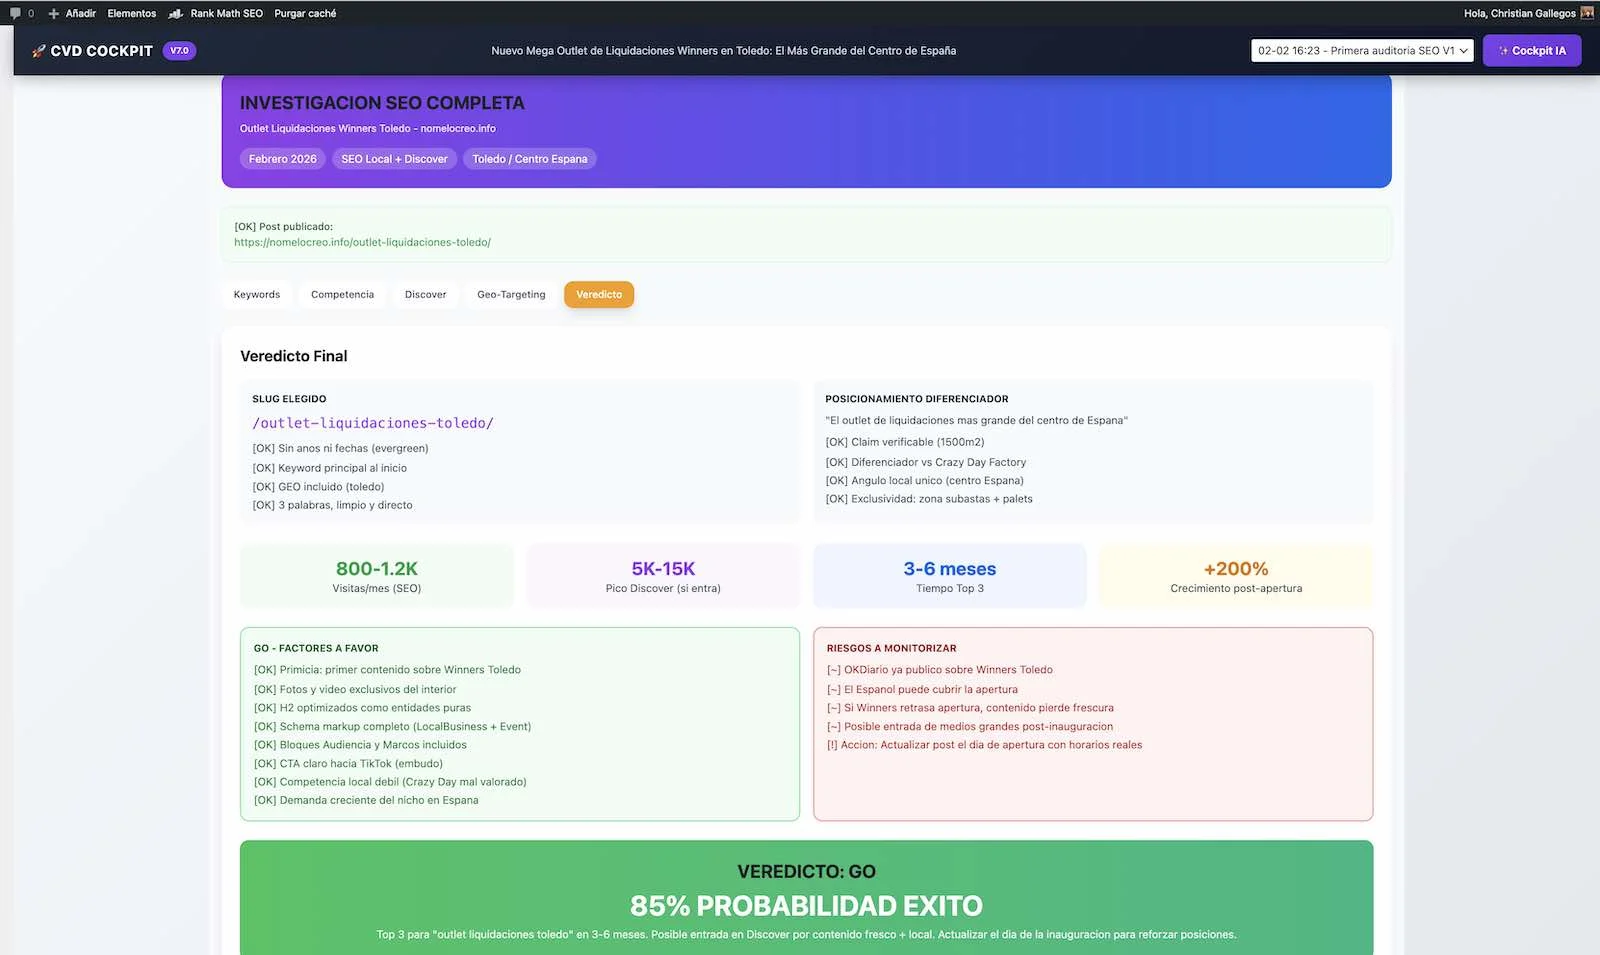Viewport: 1600px width, 955px height.
Task: Switch to the Discover tab
Action: coord(425,294)
